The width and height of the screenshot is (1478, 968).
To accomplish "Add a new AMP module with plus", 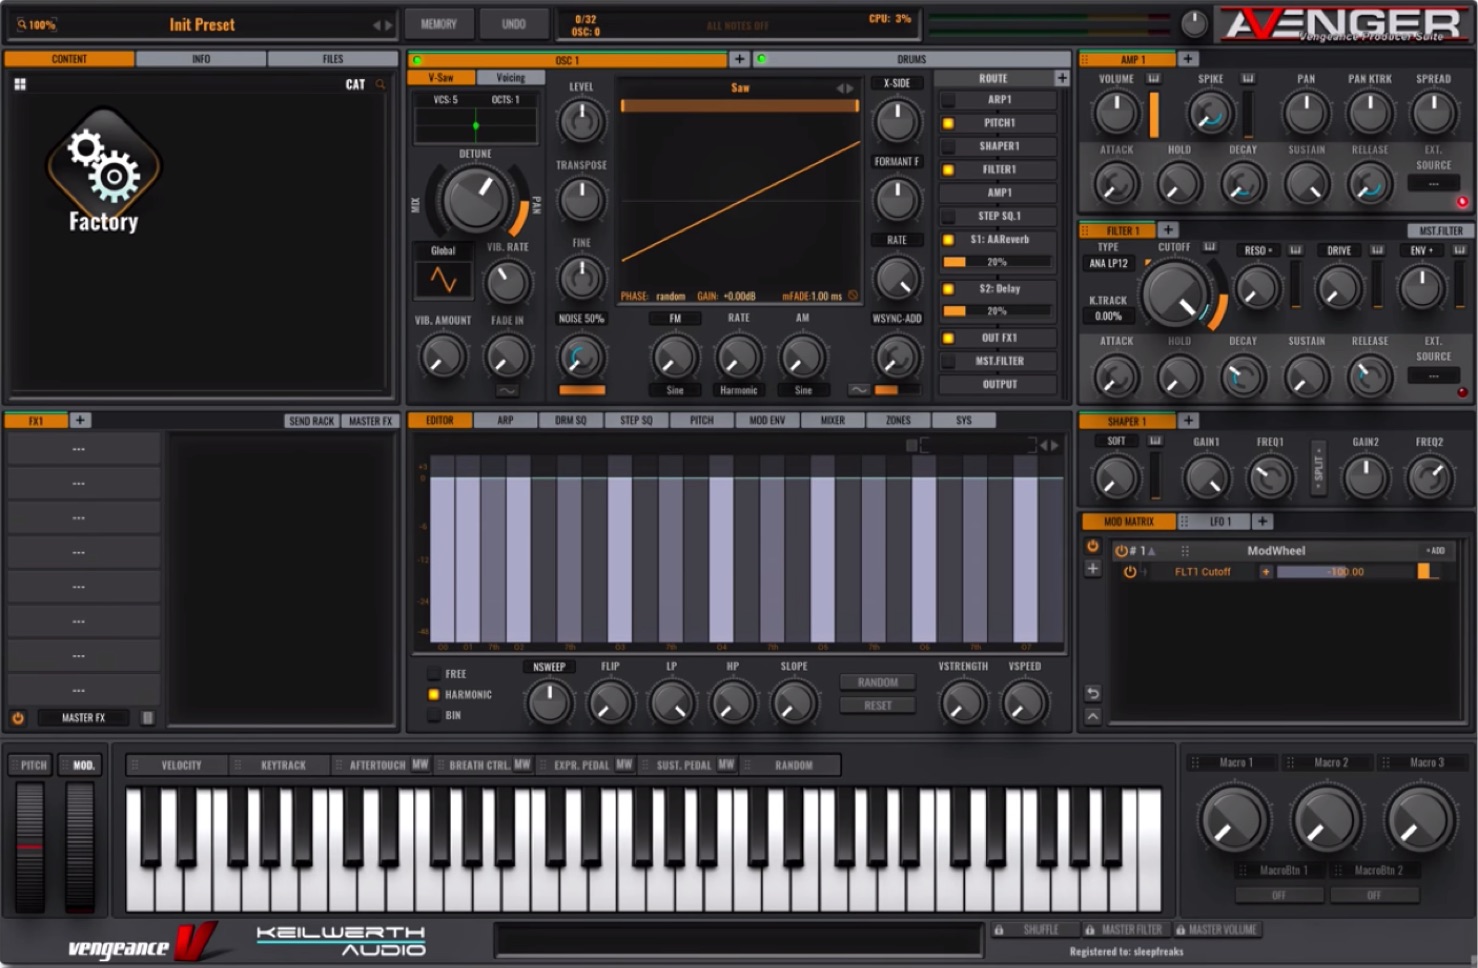I will click(x=1188, y=59).
